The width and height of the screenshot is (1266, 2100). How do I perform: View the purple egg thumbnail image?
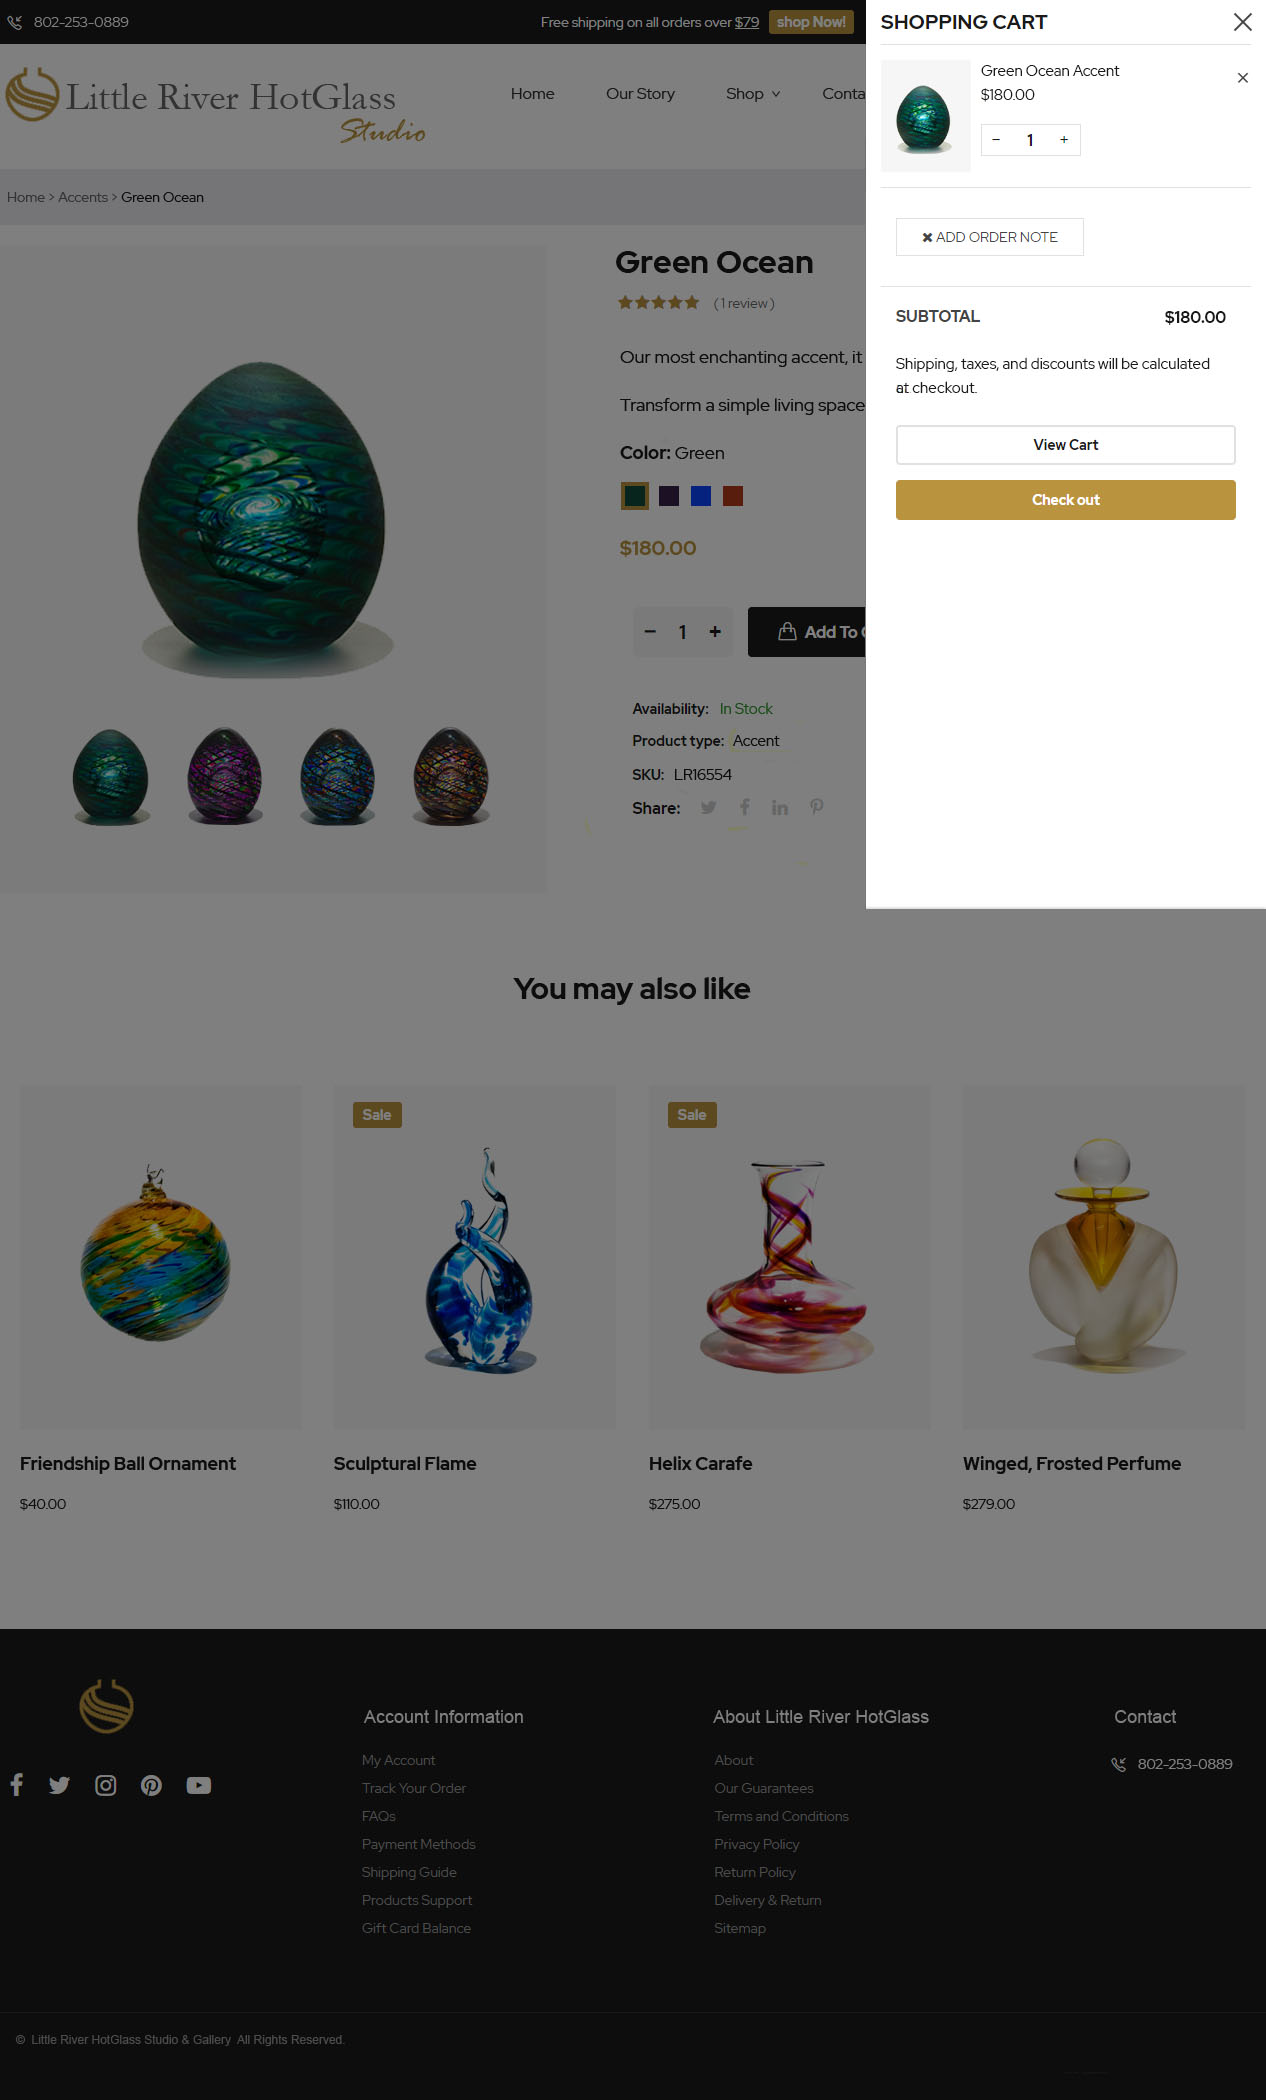[225, 776]
